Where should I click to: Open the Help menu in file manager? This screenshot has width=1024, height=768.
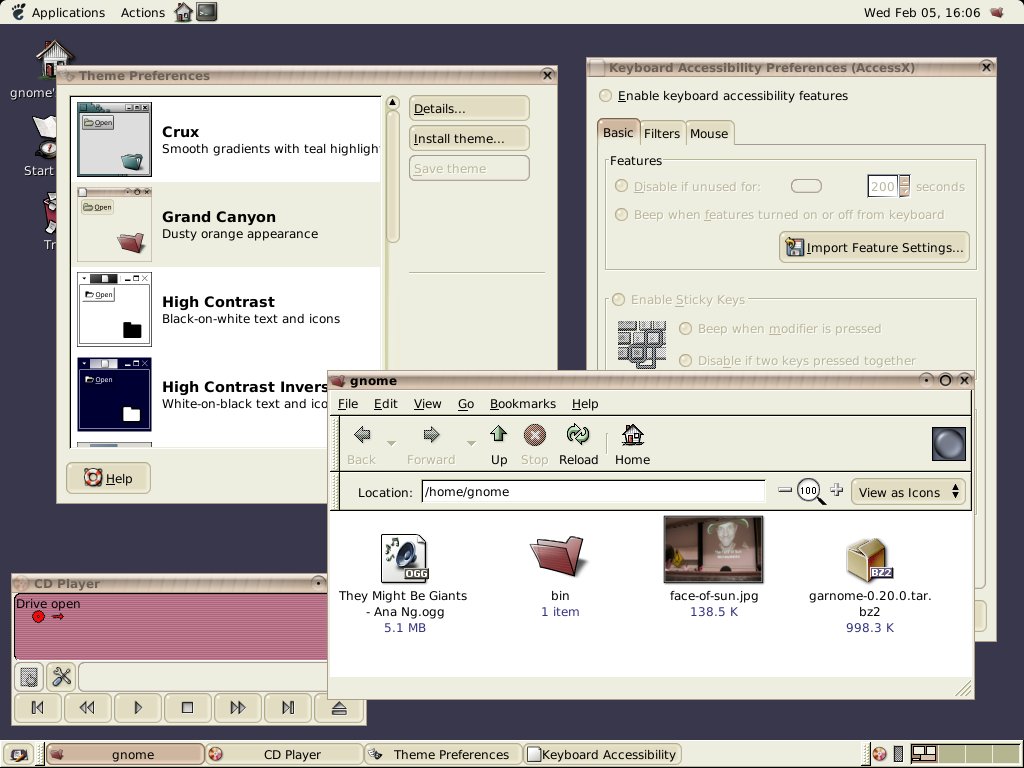pyautogui.click(x=584, y=404)
